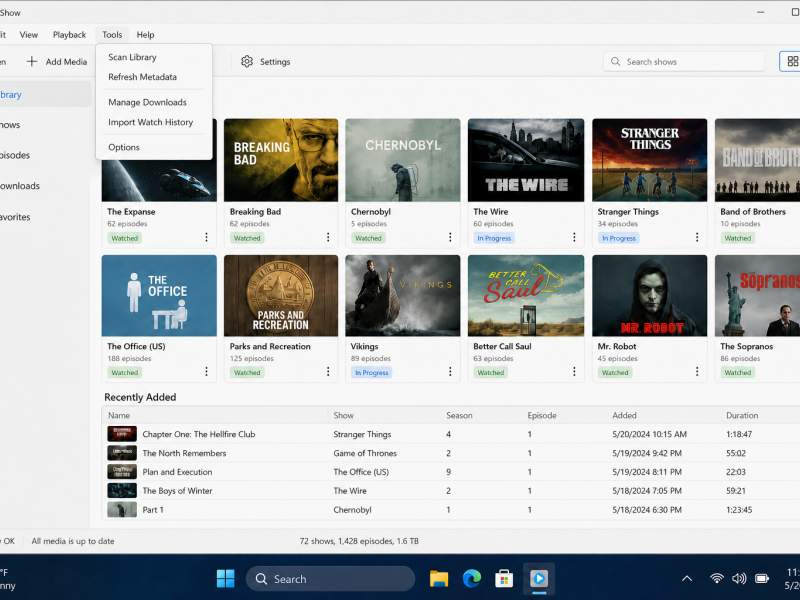Click the search magnifier icon in Search shows
Image resolution: width=800 pixels, height=600 pixels.
coord(616,61)
